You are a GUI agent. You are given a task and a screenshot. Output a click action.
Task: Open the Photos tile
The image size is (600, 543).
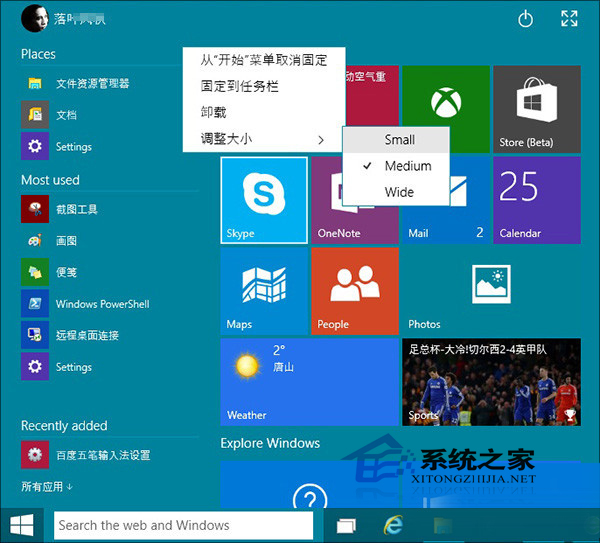[492, 291]
